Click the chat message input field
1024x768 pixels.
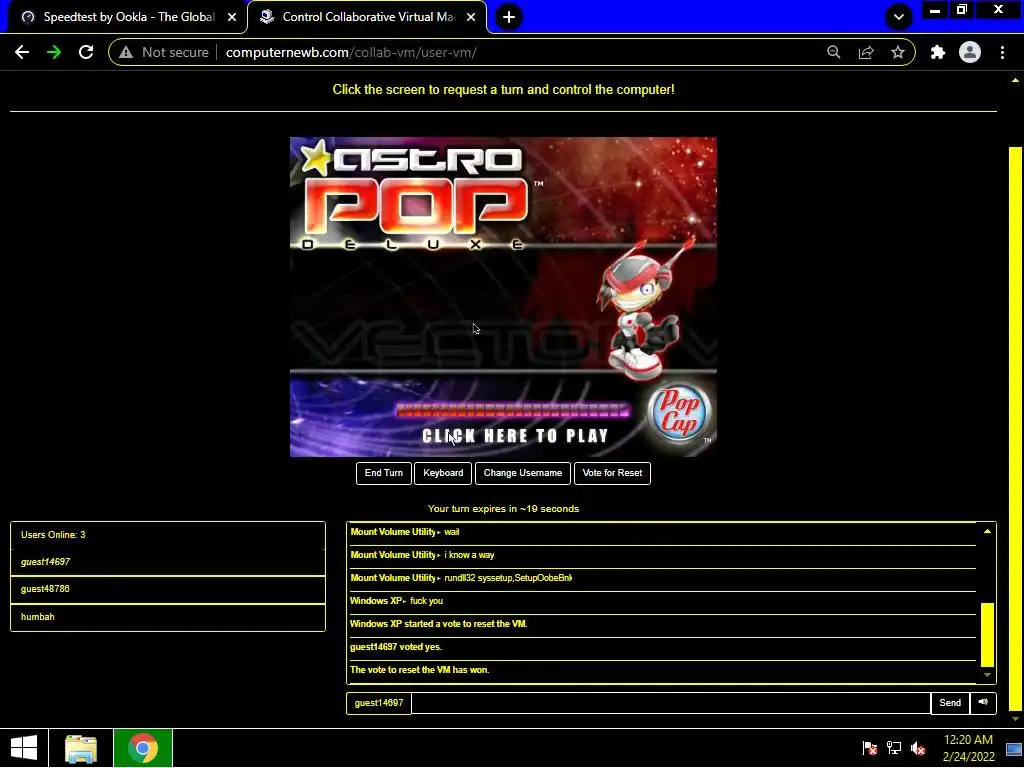click(671, 703)
